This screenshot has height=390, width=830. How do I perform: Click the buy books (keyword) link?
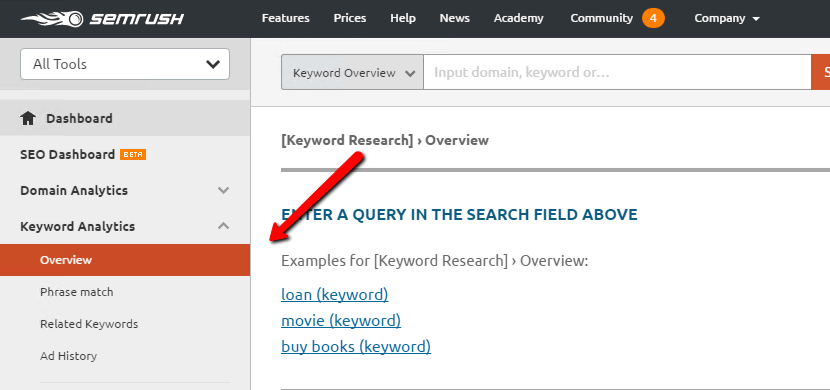click(x=356, y=347)
